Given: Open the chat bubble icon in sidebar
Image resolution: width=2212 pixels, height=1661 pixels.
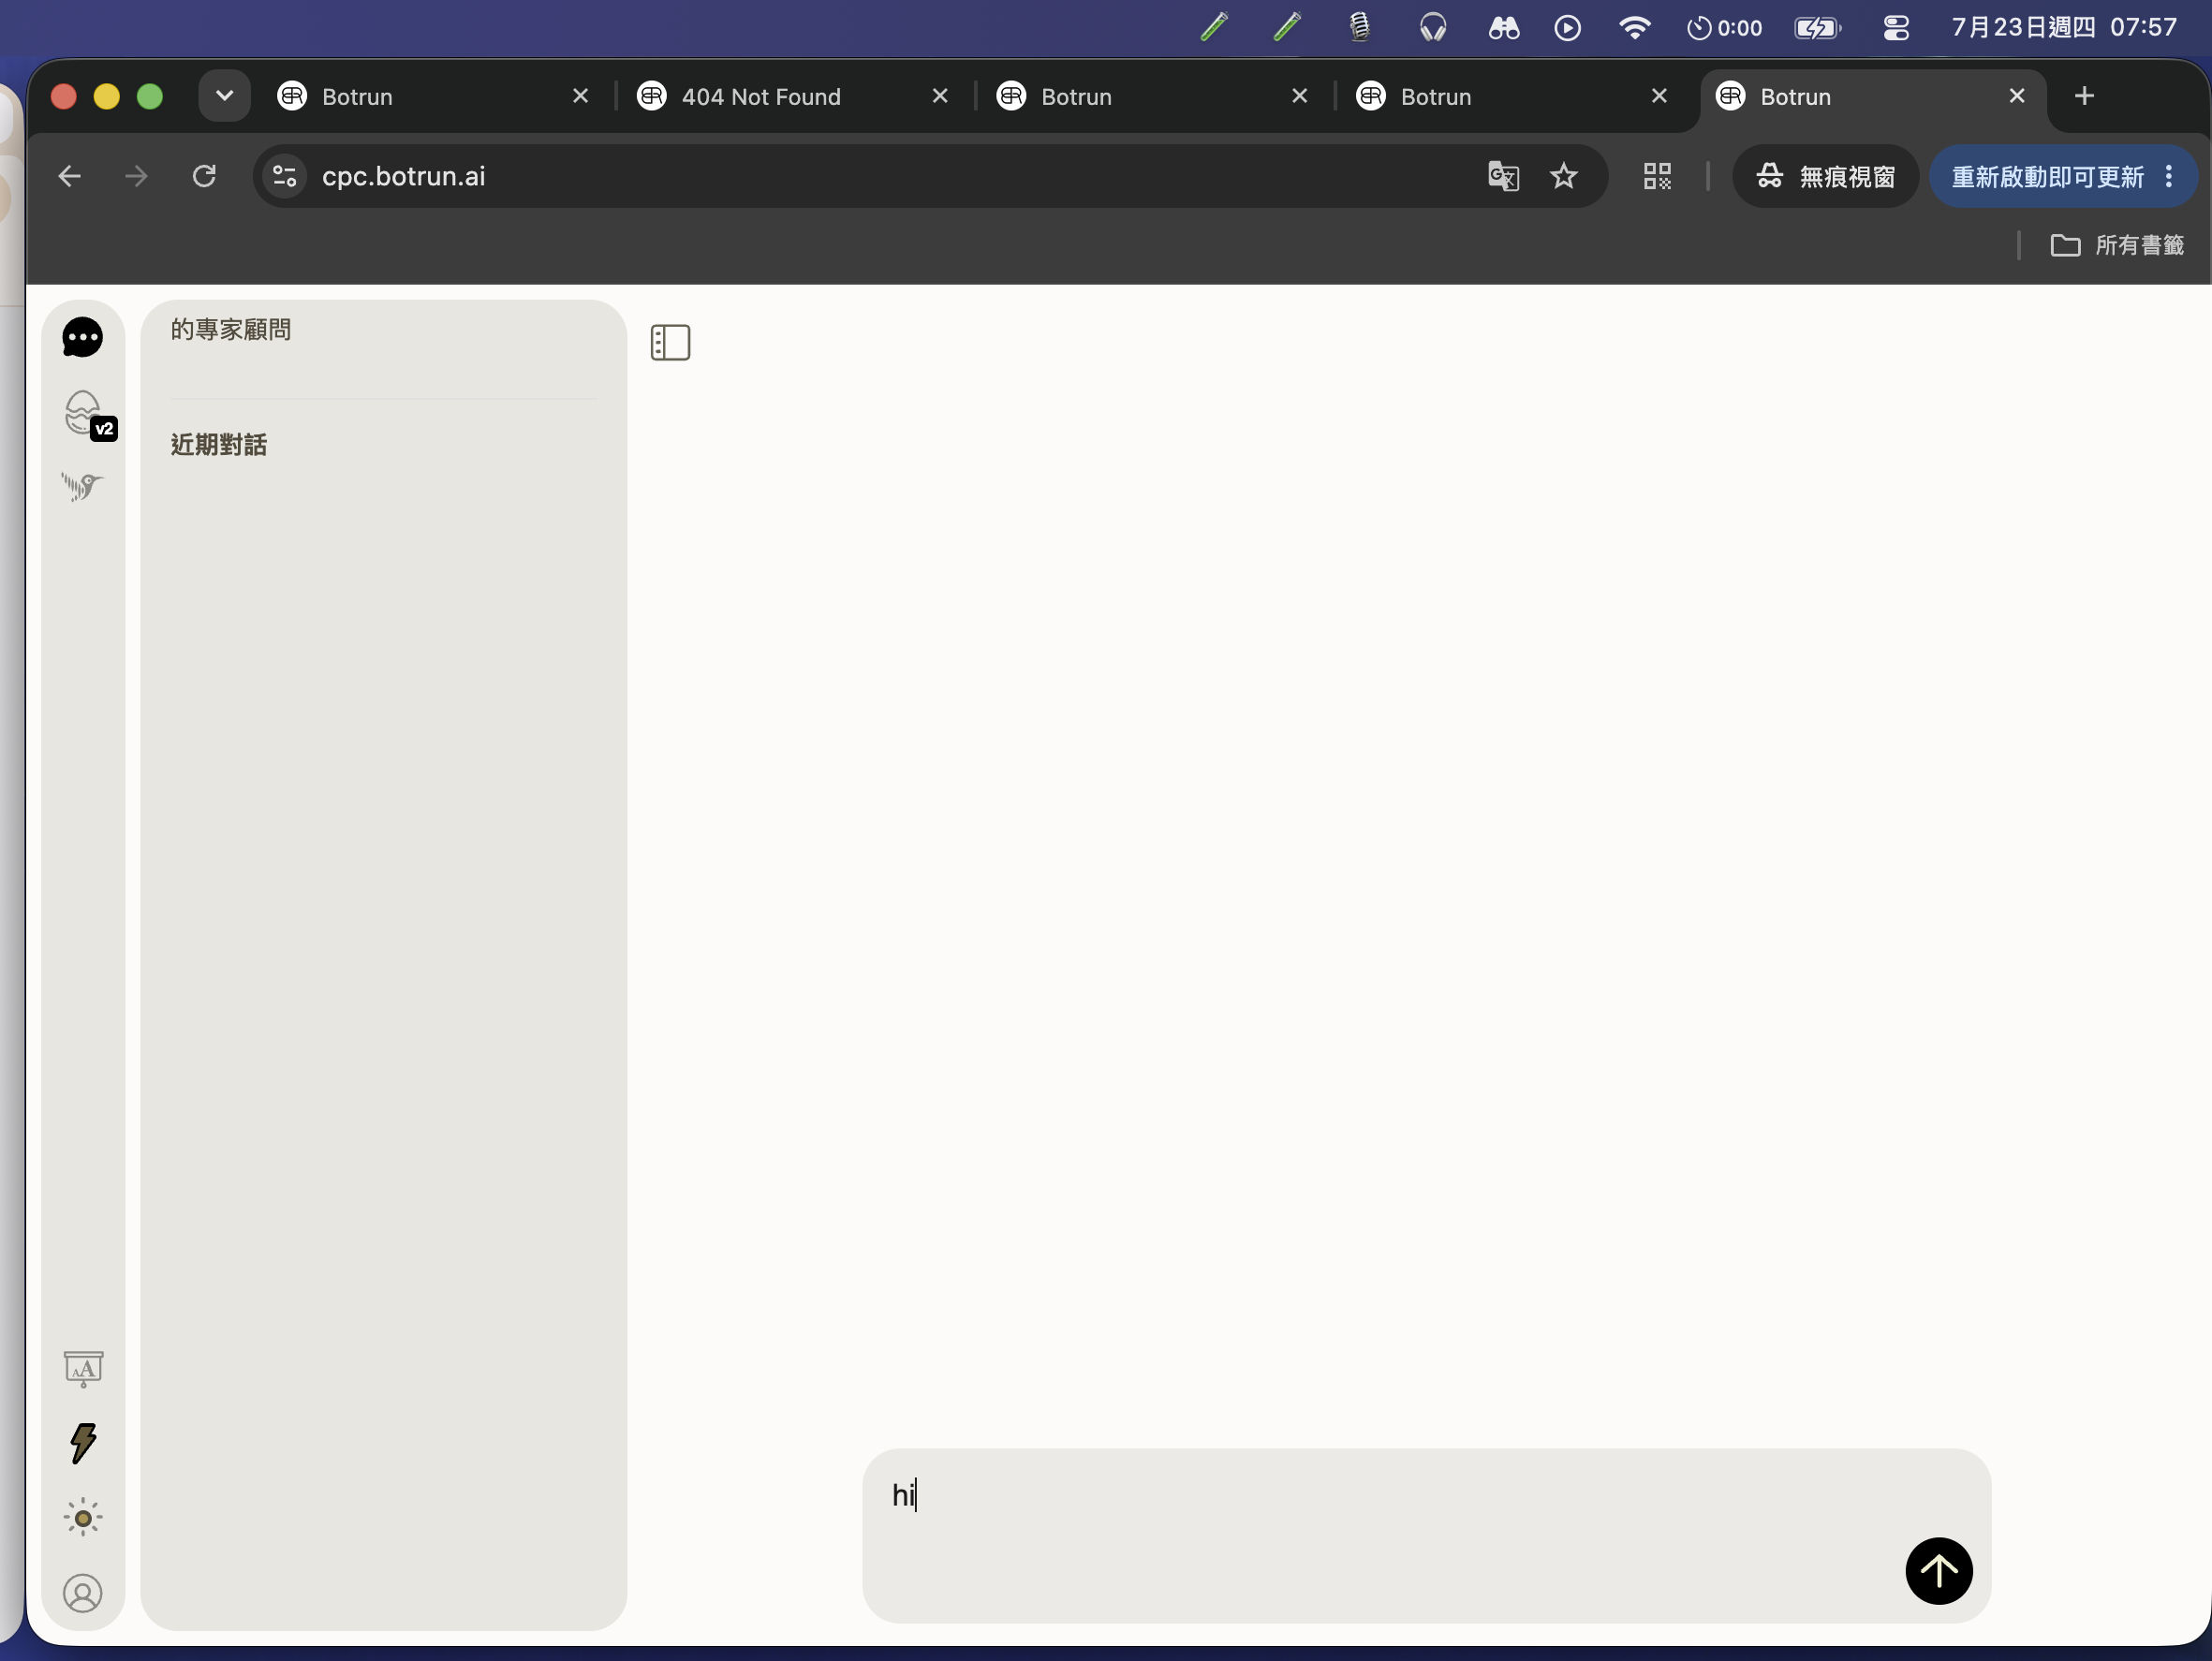Looking at the screenshot, I should pos(82,337).
